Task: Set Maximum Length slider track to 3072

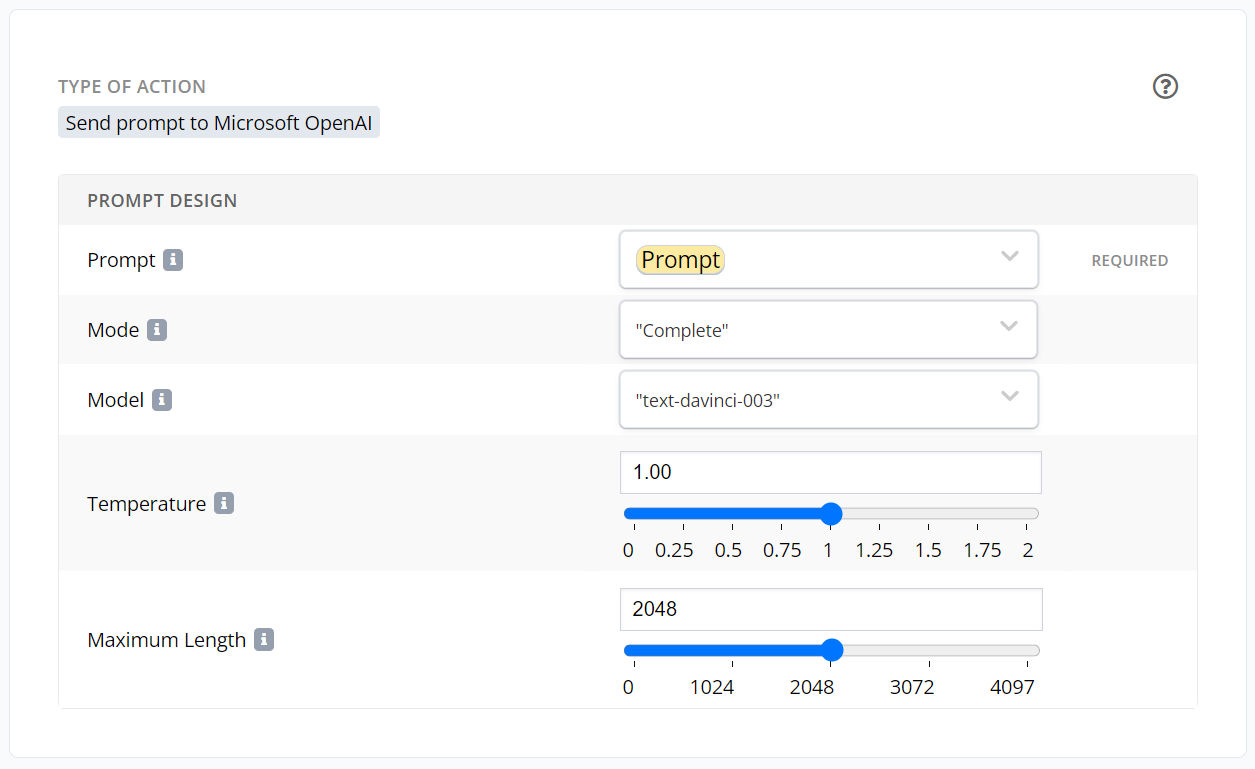Action: [929, 651]
